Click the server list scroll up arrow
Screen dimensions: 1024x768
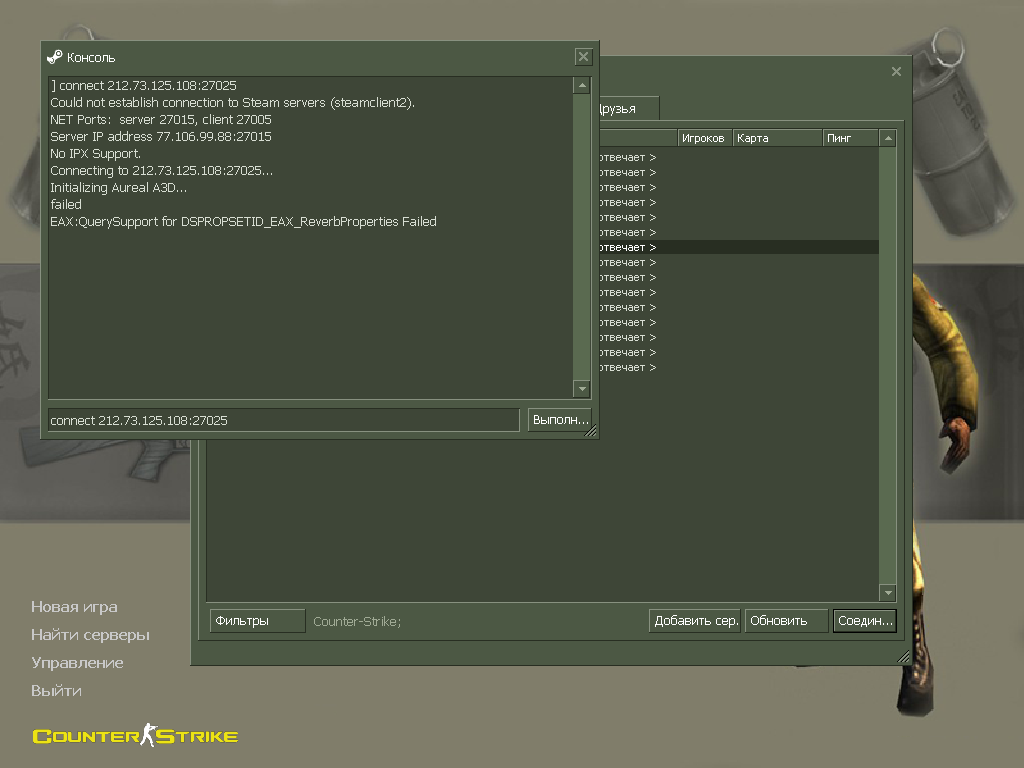coord(887,138)
